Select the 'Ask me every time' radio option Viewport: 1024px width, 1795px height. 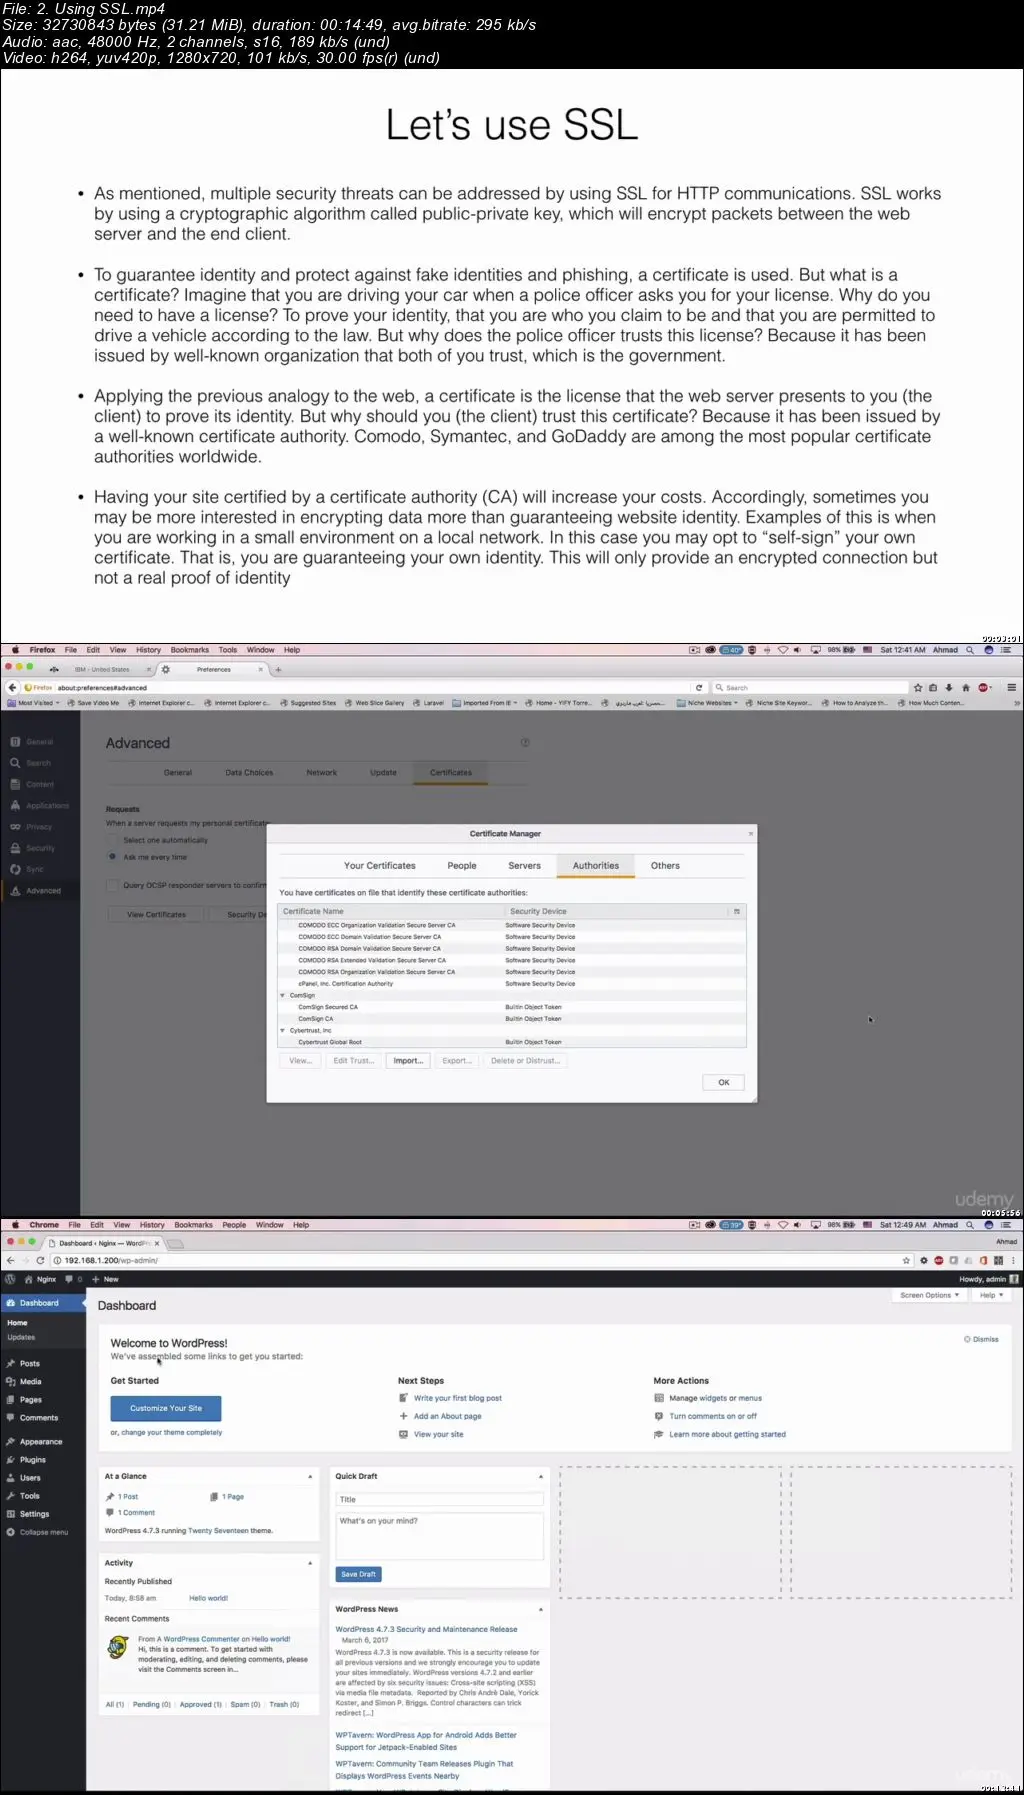[113, 857]
